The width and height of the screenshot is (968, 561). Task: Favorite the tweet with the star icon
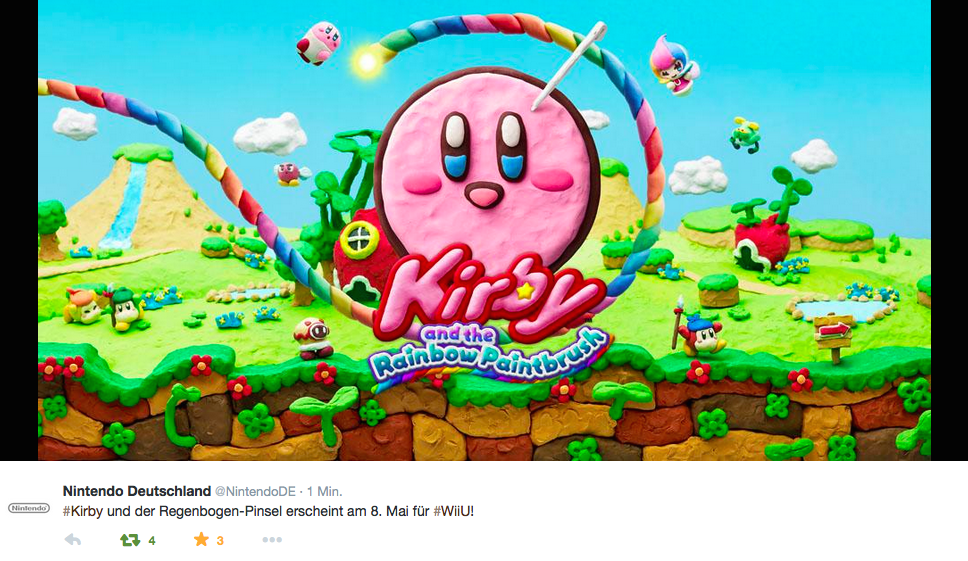click(201, 539)
